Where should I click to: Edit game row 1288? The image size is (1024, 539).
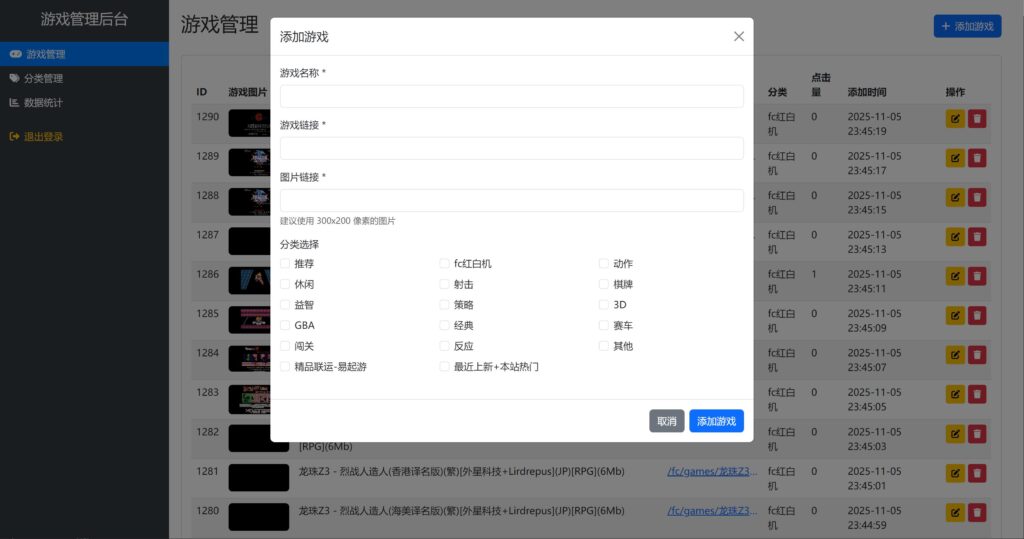click(955, 197)
